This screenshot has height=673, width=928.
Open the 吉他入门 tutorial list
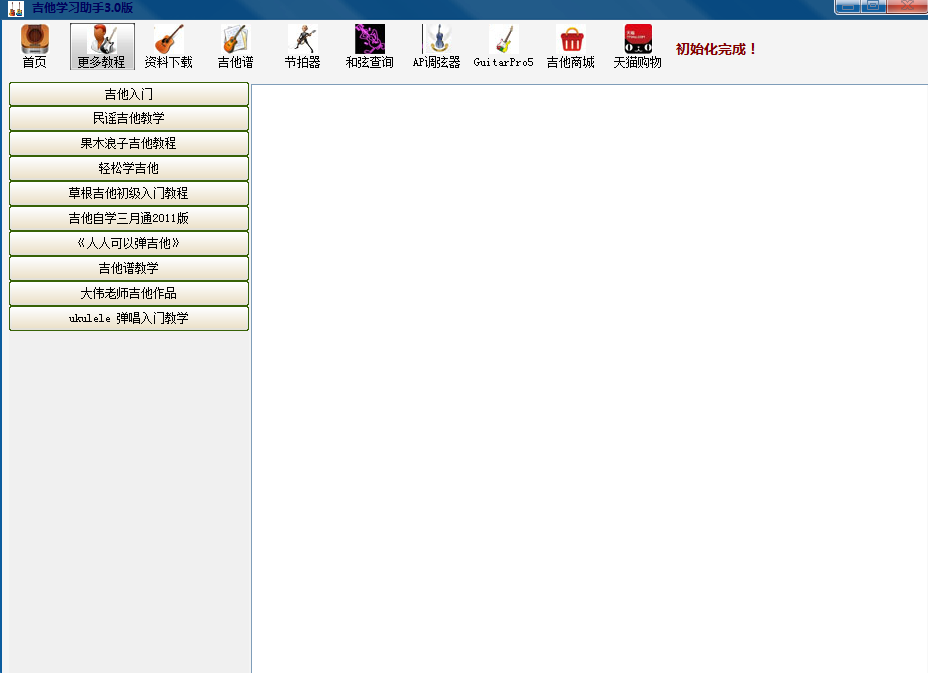(129, 94)
